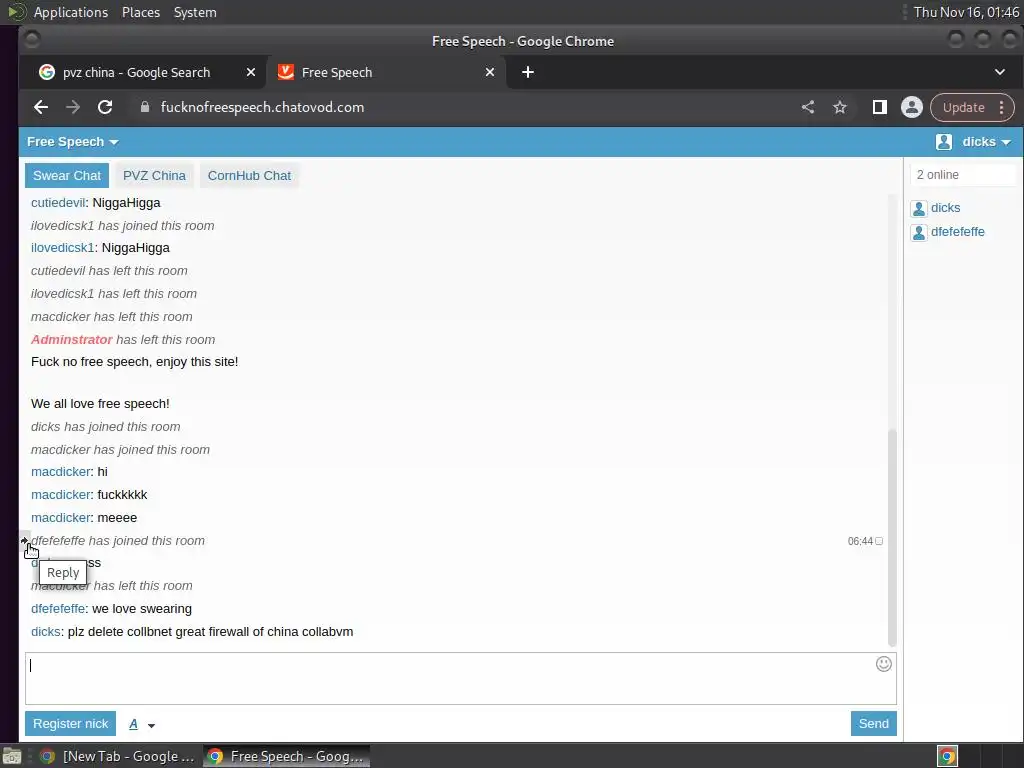Open Chrome three-dot menu
This screenshot has width=1024, height=768.
[x=1001, y=107]
